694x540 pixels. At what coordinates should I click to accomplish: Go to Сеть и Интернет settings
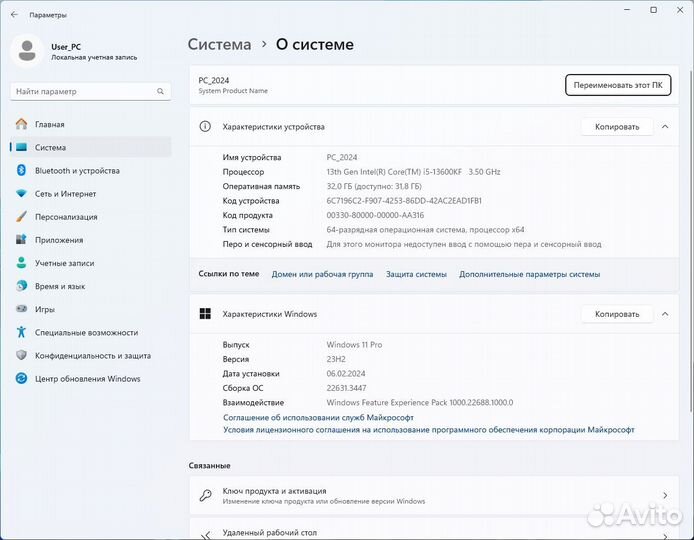click(x=90, y=193)
